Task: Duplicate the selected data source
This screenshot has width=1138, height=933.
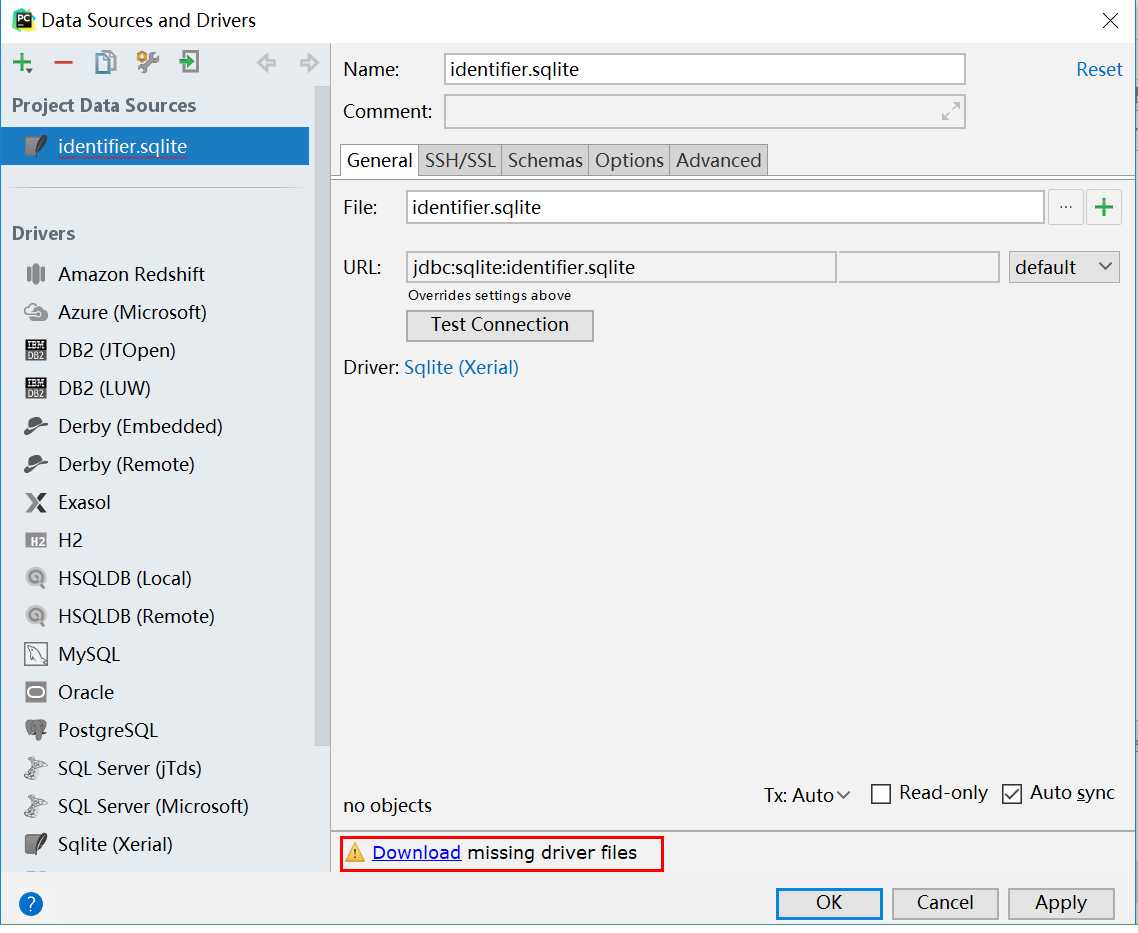Action: 105,62
